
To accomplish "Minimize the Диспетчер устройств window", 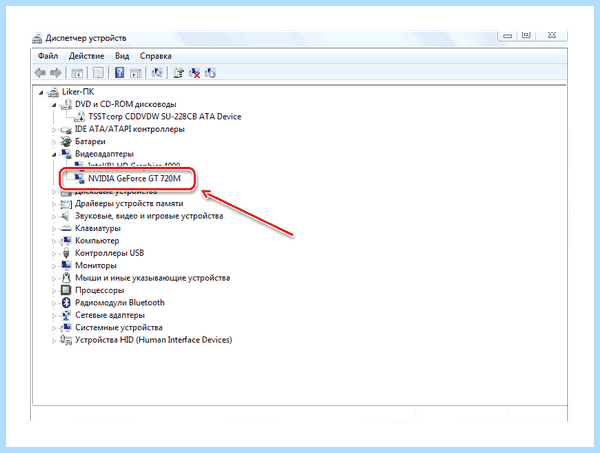I will (507, 35).
